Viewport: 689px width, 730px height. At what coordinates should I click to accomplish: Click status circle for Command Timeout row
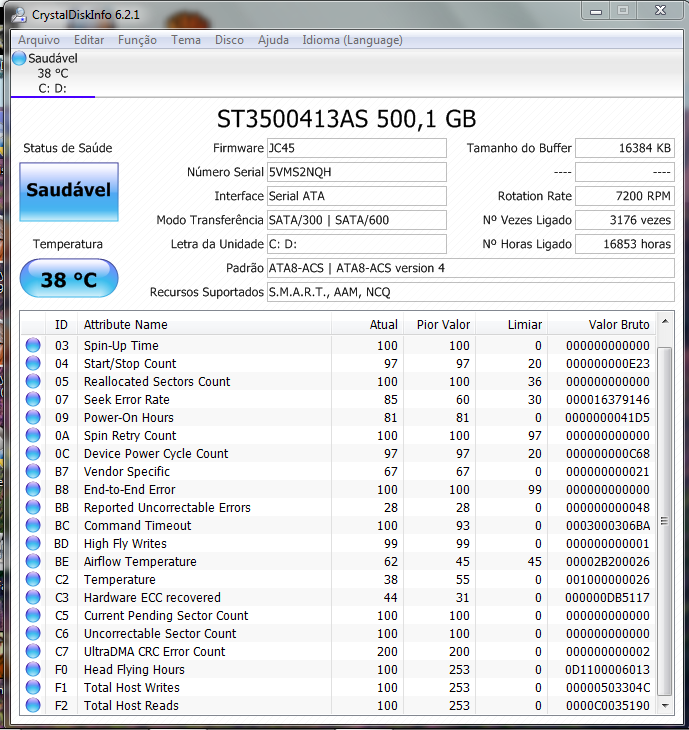click(33, 525)
